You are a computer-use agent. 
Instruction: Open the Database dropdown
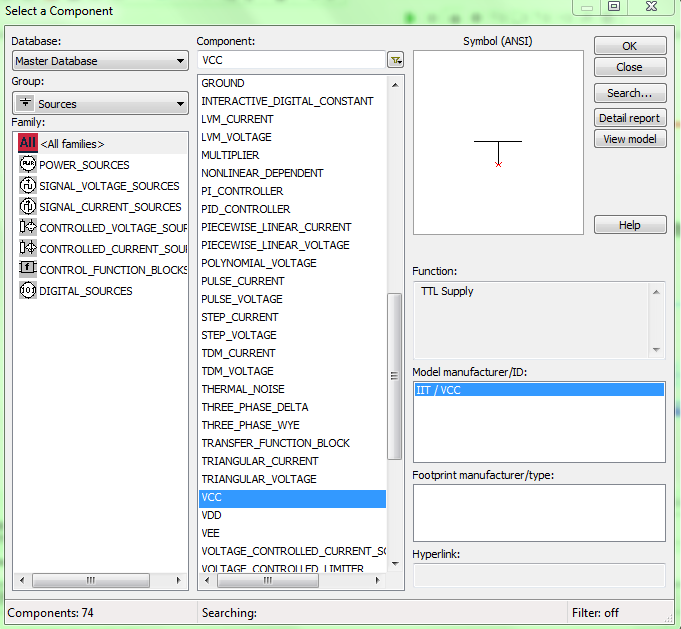pyautogui.click(x=100, y=60)
